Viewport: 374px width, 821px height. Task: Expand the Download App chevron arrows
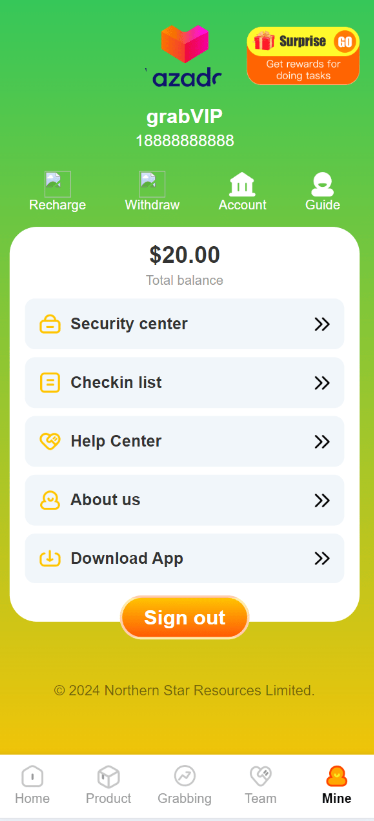tap(322, 559)
